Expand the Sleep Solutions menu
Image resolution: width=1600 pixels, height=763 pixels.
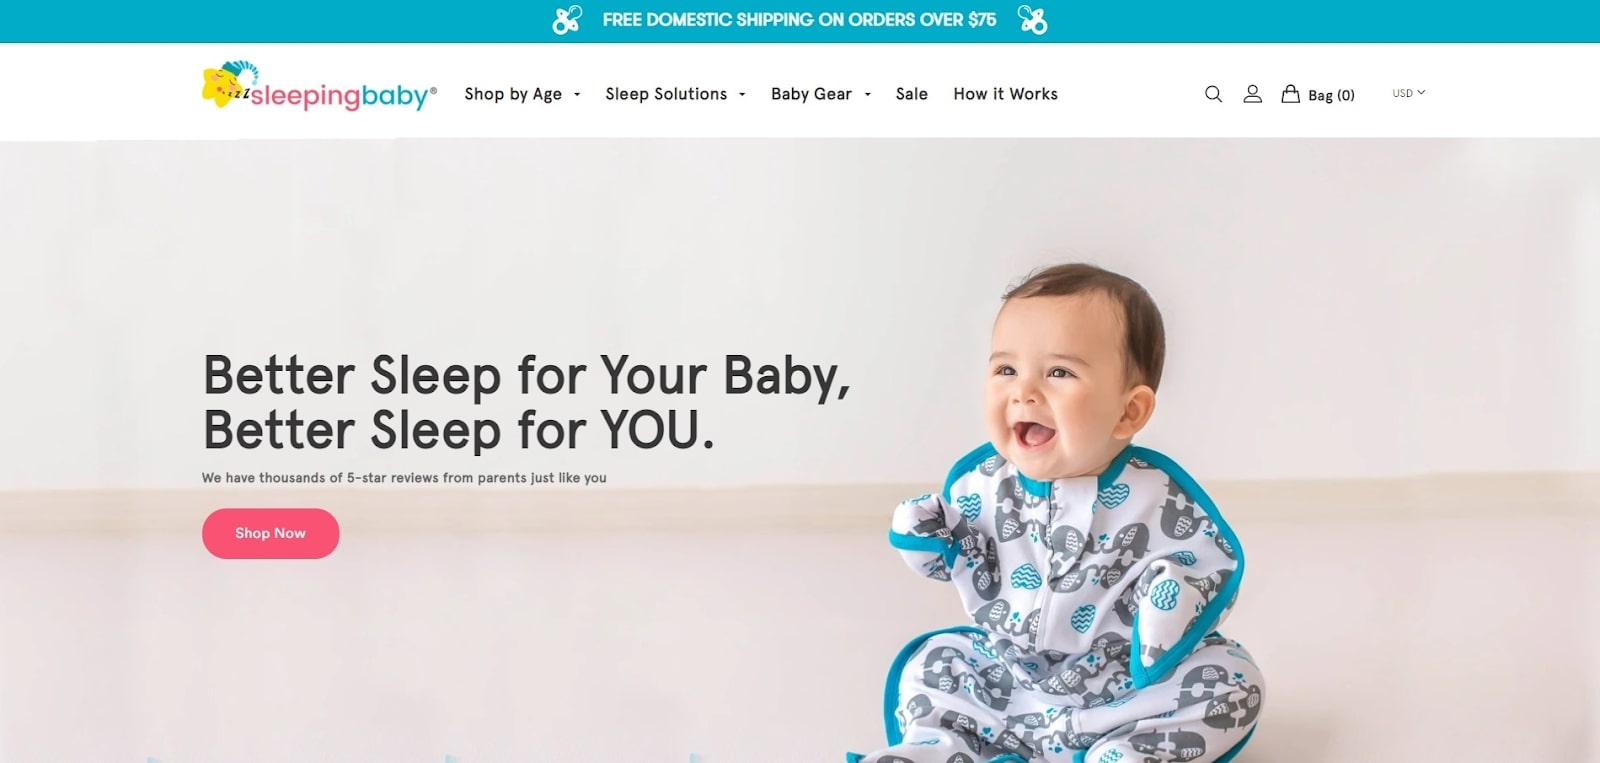pyautogui.click(x=675, y=94)
